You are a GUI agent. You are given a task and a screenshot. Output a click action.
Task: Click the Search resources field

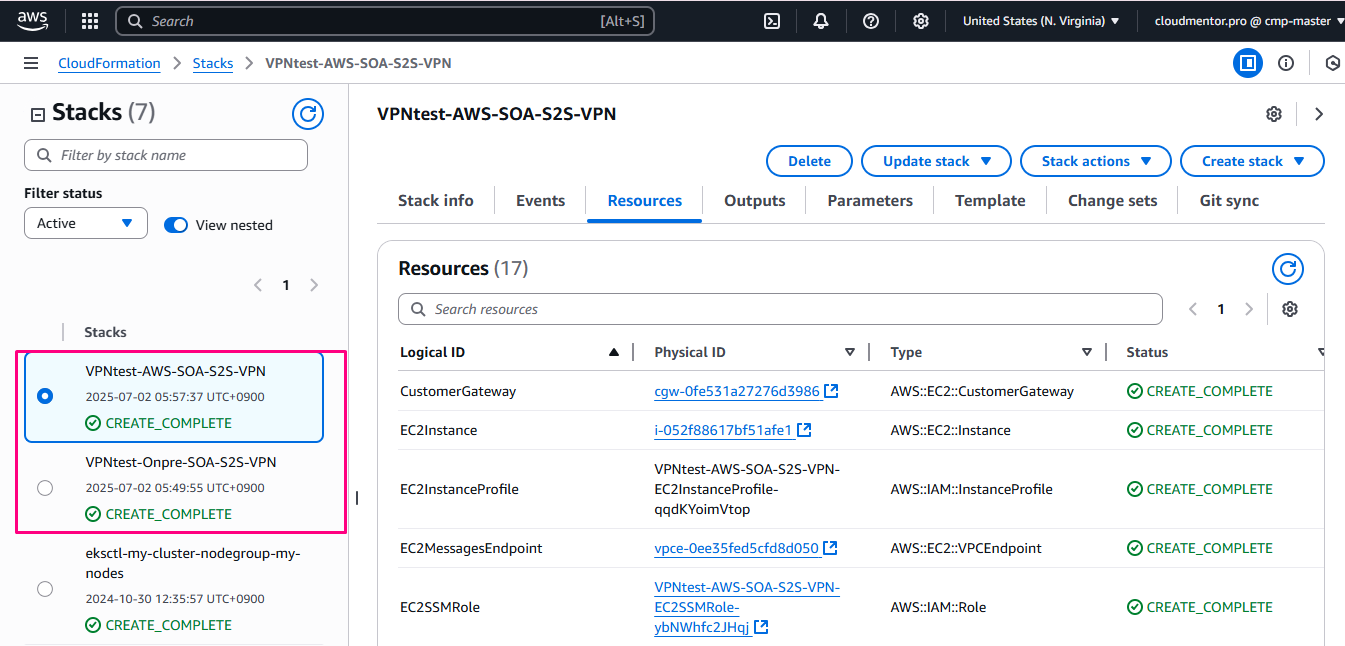click(x=780, y=309)
